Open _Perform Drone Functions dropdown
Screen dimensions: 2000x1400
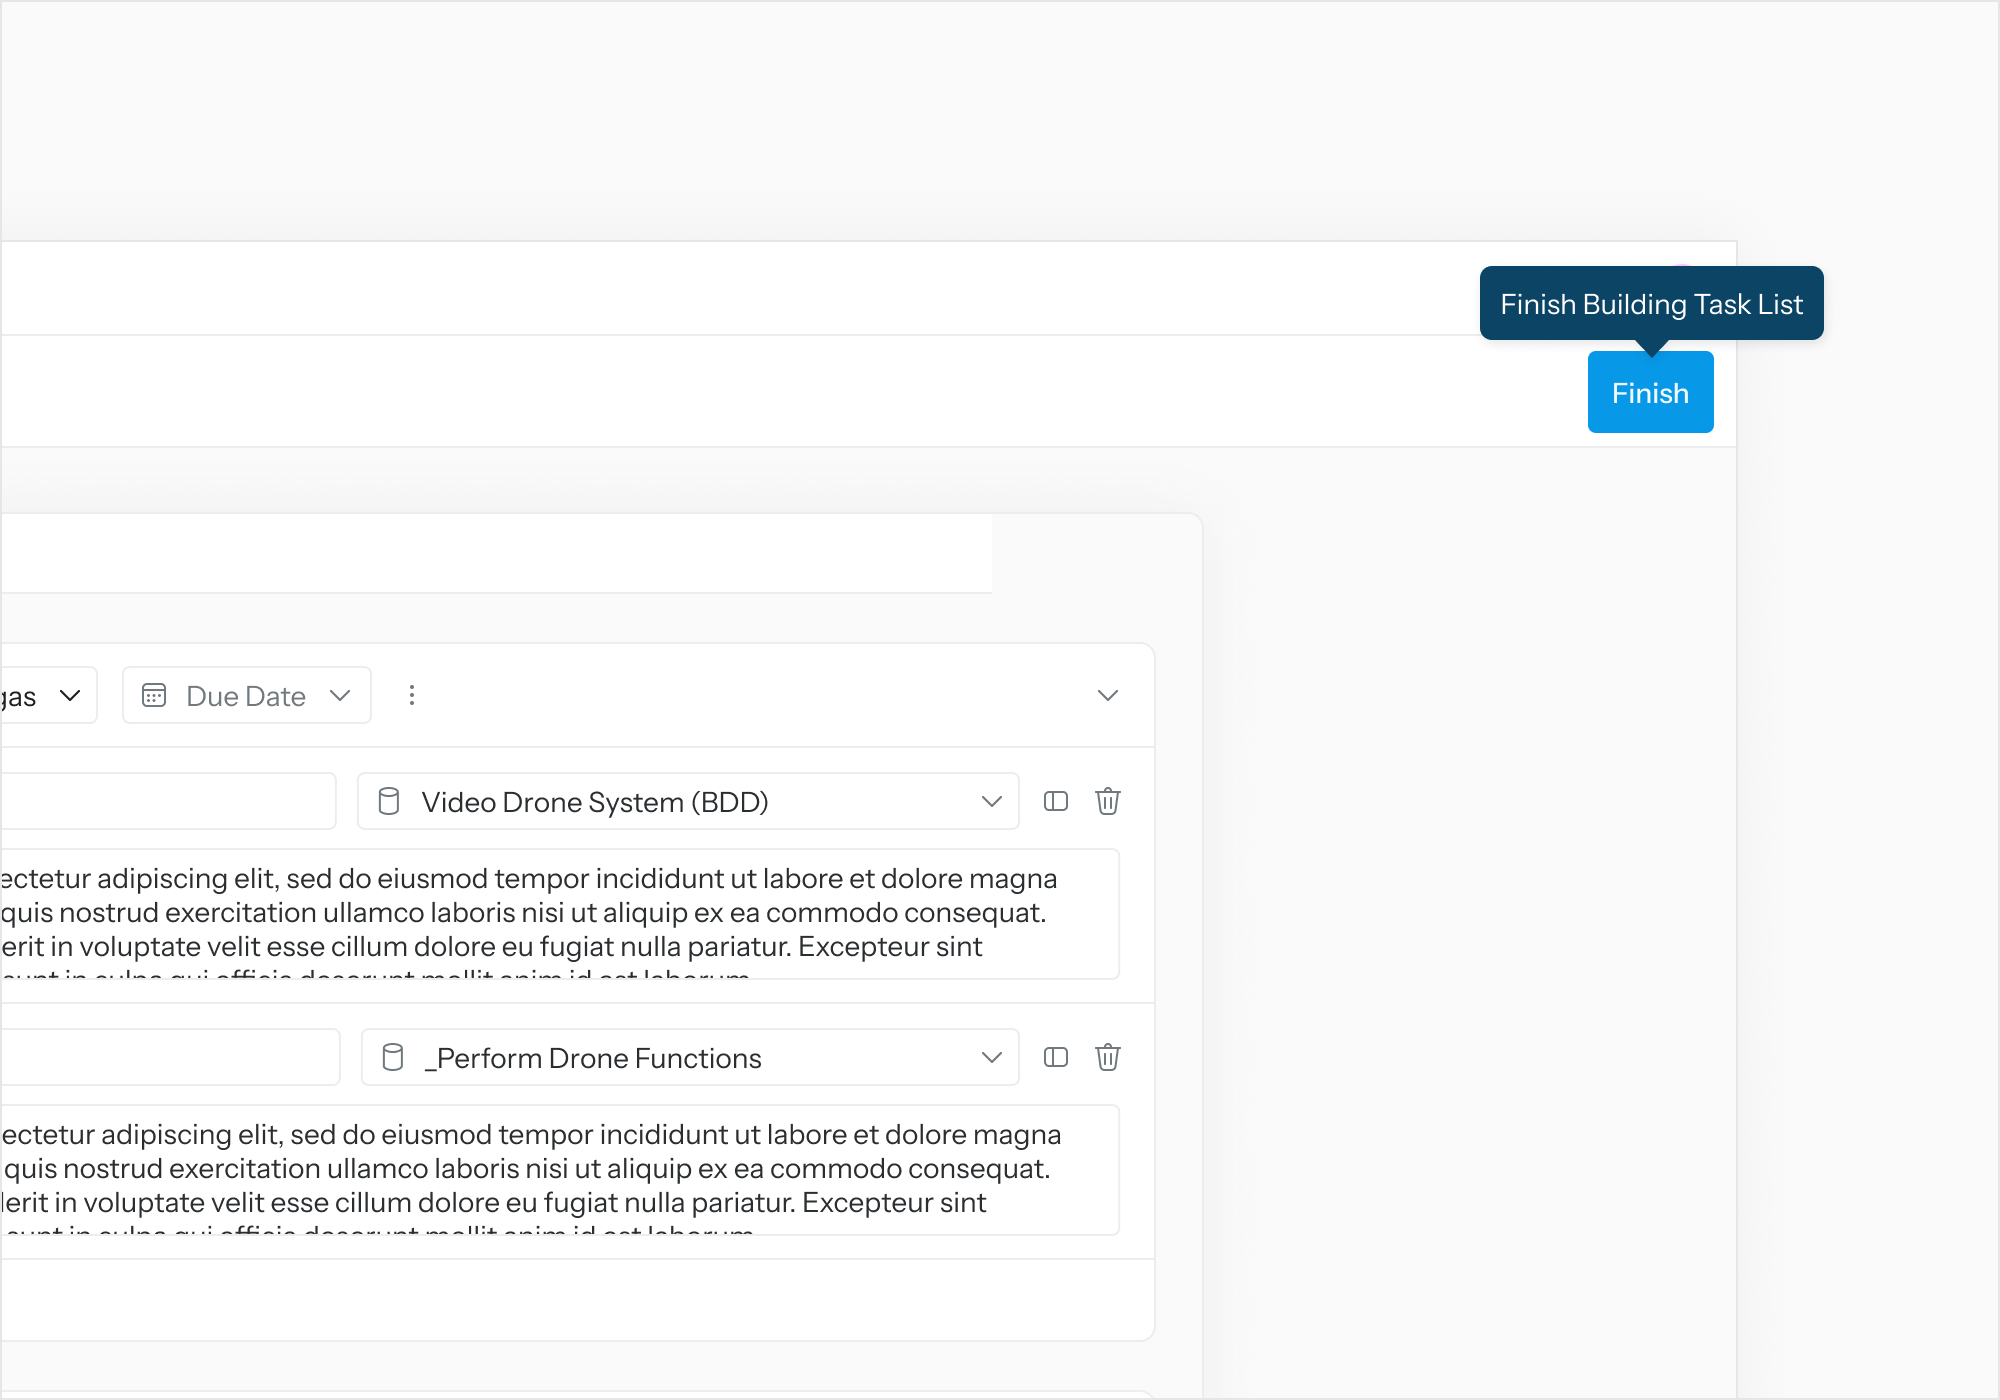click(x=690, y=1058)
